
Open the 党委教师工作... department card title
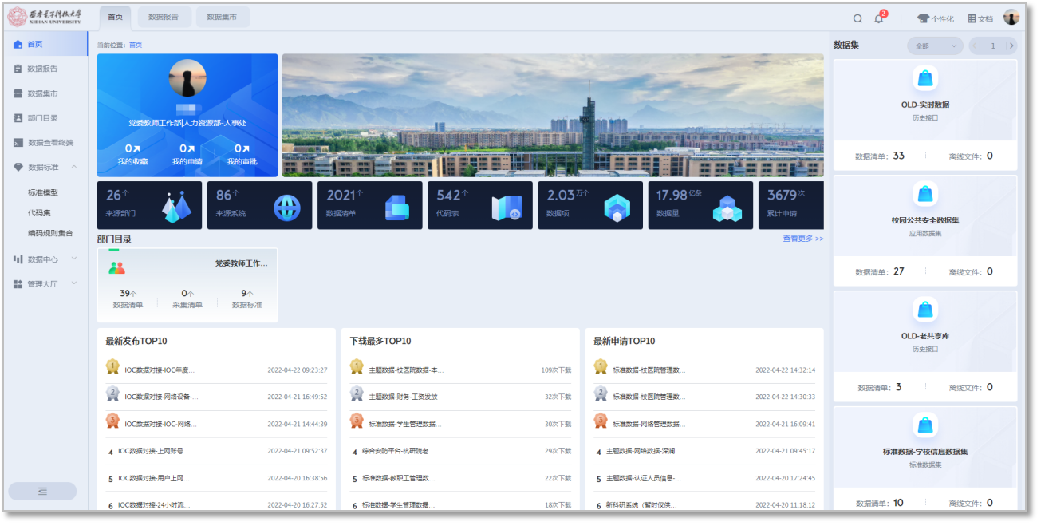tap(241, 263)
